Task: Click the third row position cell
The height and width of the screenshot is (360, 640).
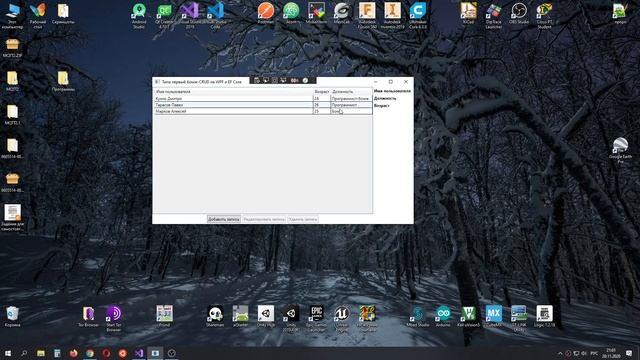Action: pyautogui.click(x=351, y=111)
